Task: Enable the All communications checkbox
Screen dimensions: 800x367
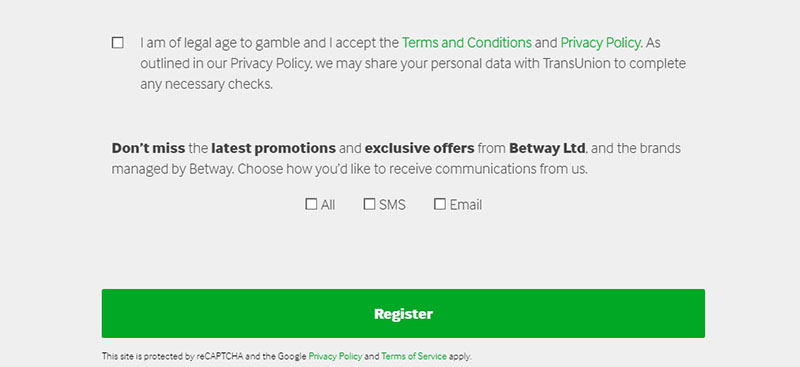Action: click(311, 204)
